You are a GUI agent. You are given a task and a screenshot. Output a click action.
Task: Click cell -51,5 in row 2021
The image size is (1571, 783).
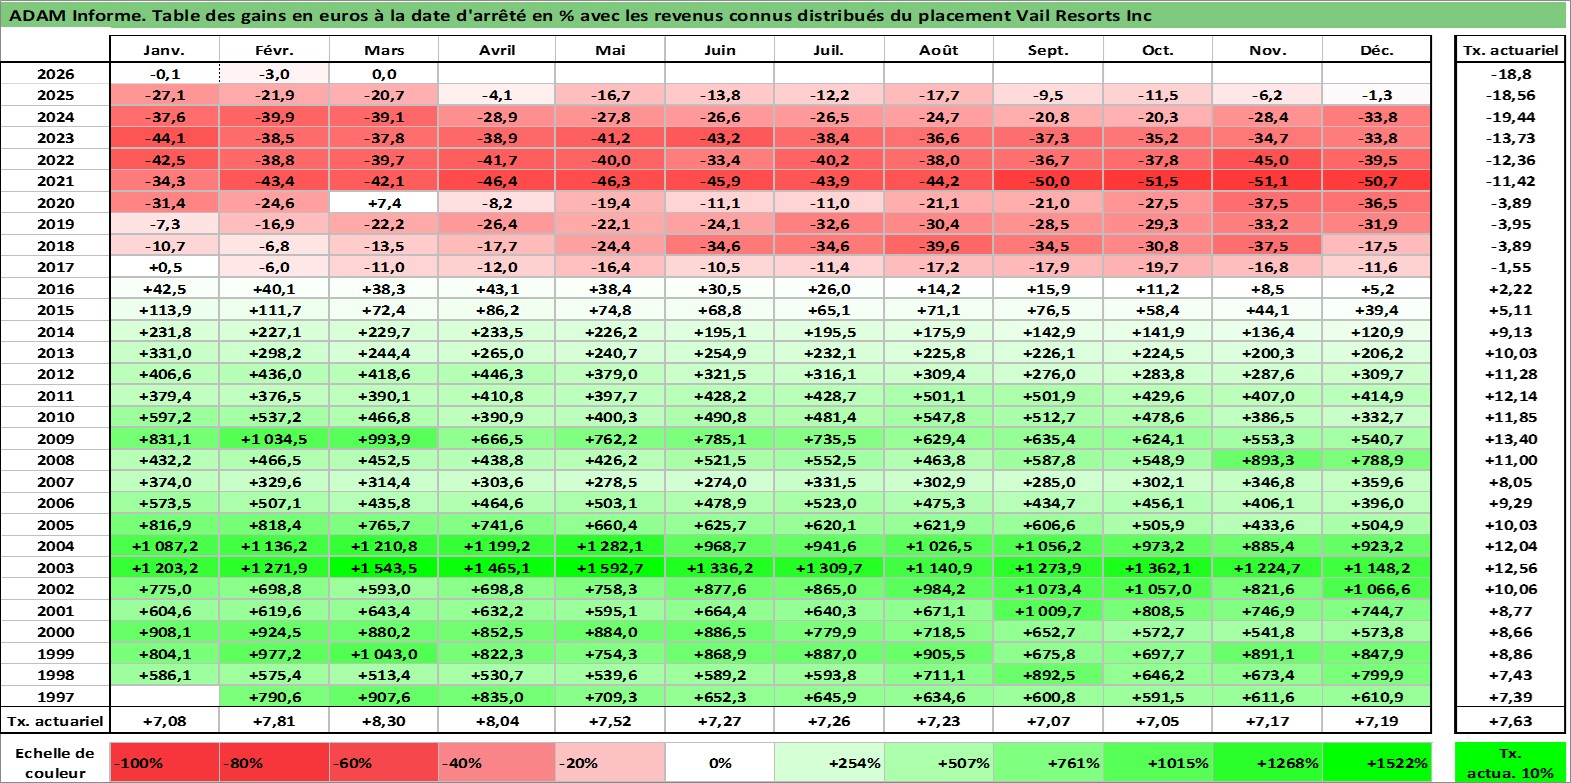click(x=1158, y=181)
